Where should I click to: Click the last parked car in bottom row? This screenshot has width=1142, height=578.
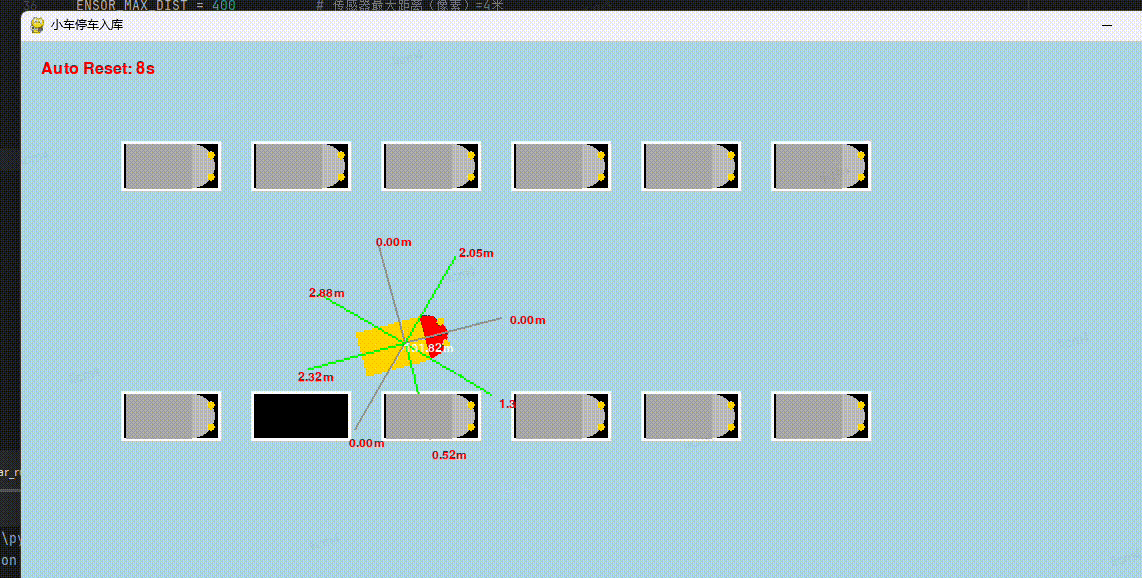[x=822, y=416]
